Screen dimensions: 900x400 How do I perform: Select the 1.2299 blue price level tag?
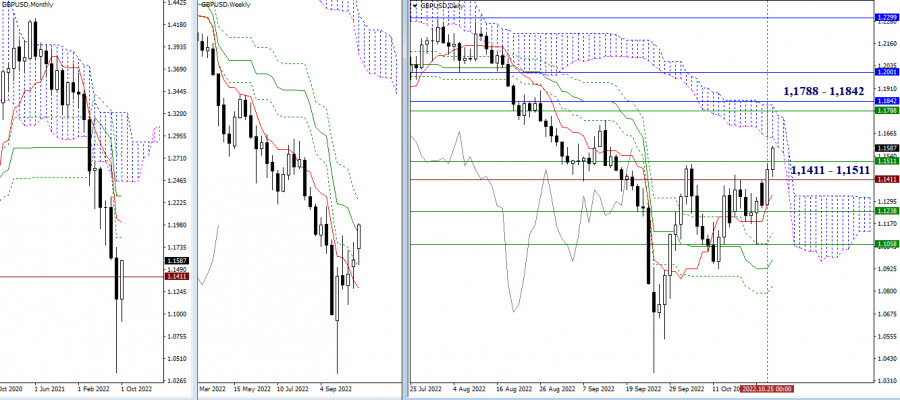(x=885, y=18)
